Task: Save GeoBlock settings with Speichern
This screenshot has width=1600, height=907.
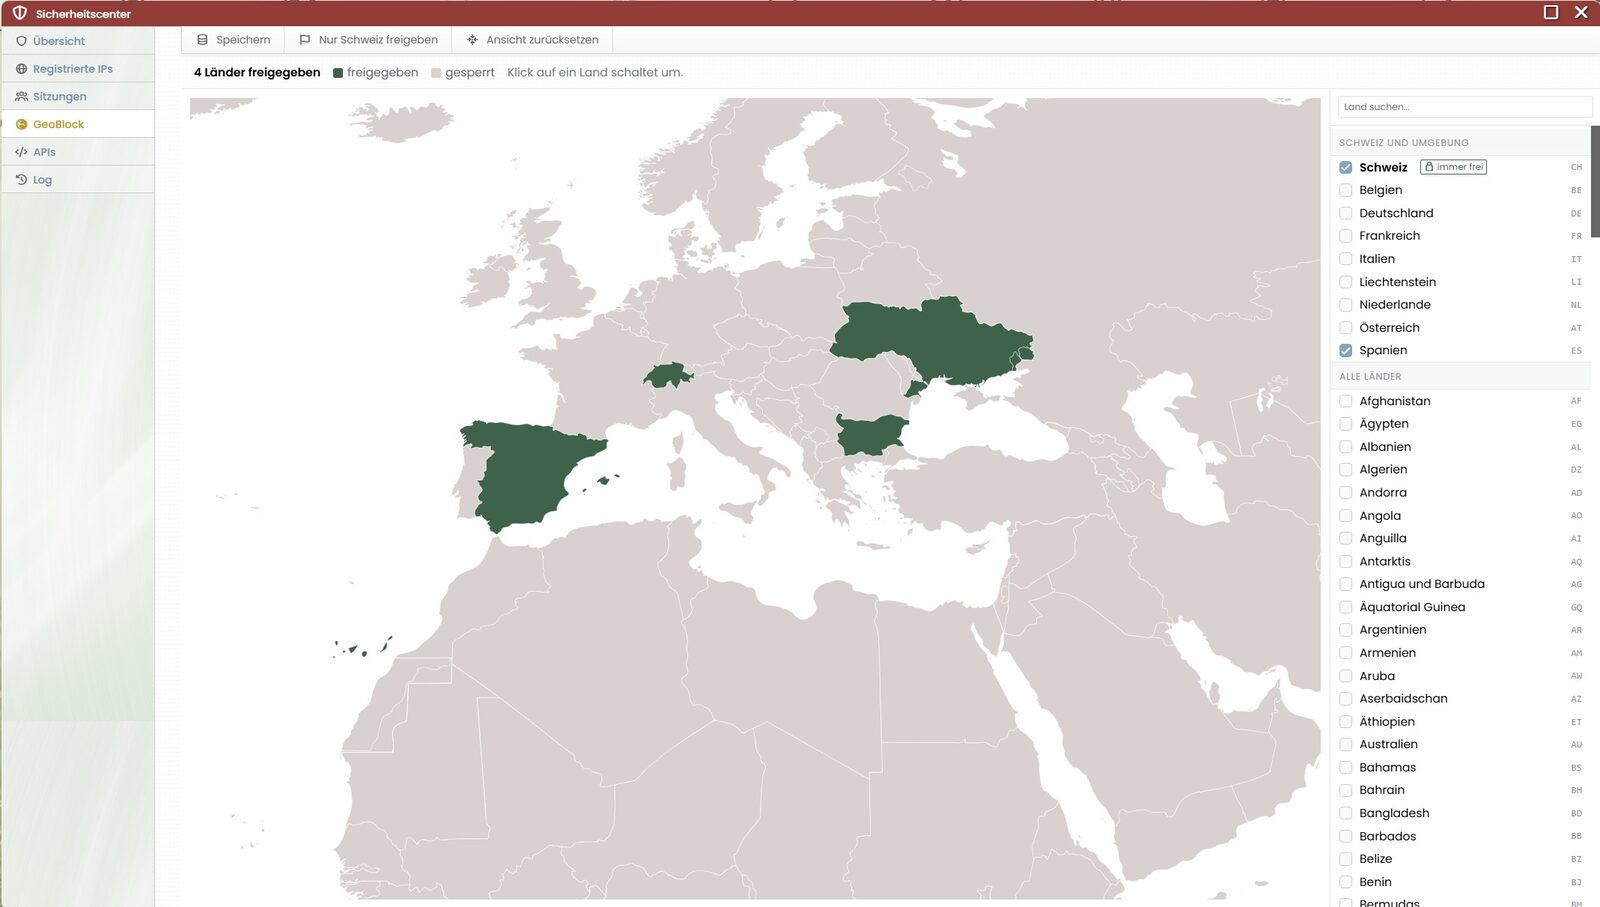Action: 233,40
